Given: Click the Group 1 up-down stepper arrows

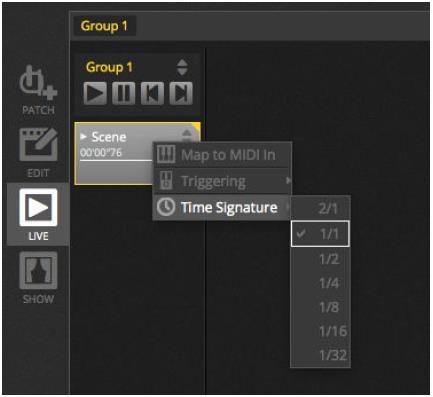Looking at the screenshot, I should (182, 67).
